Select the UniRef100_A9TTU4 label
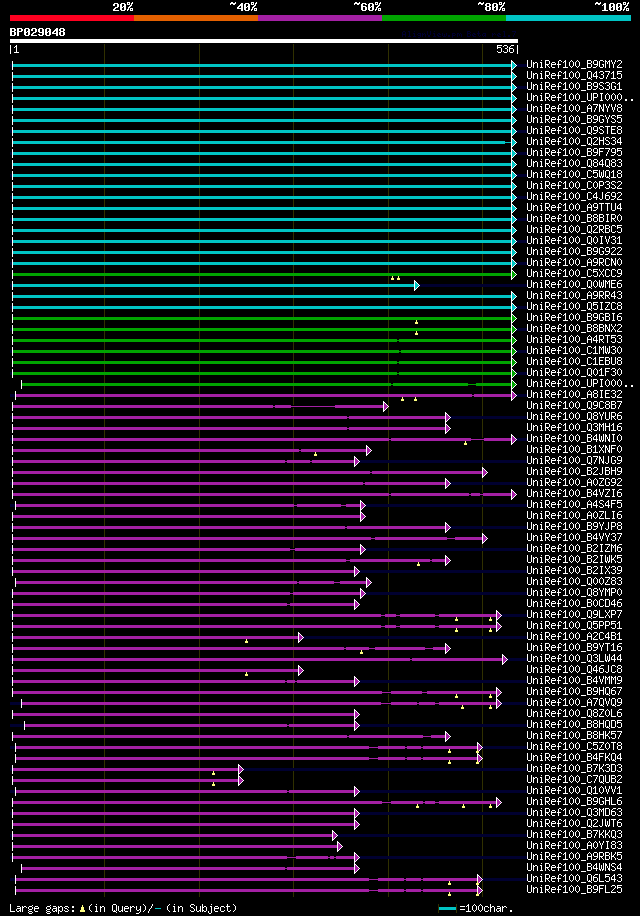 pos(574,207)
